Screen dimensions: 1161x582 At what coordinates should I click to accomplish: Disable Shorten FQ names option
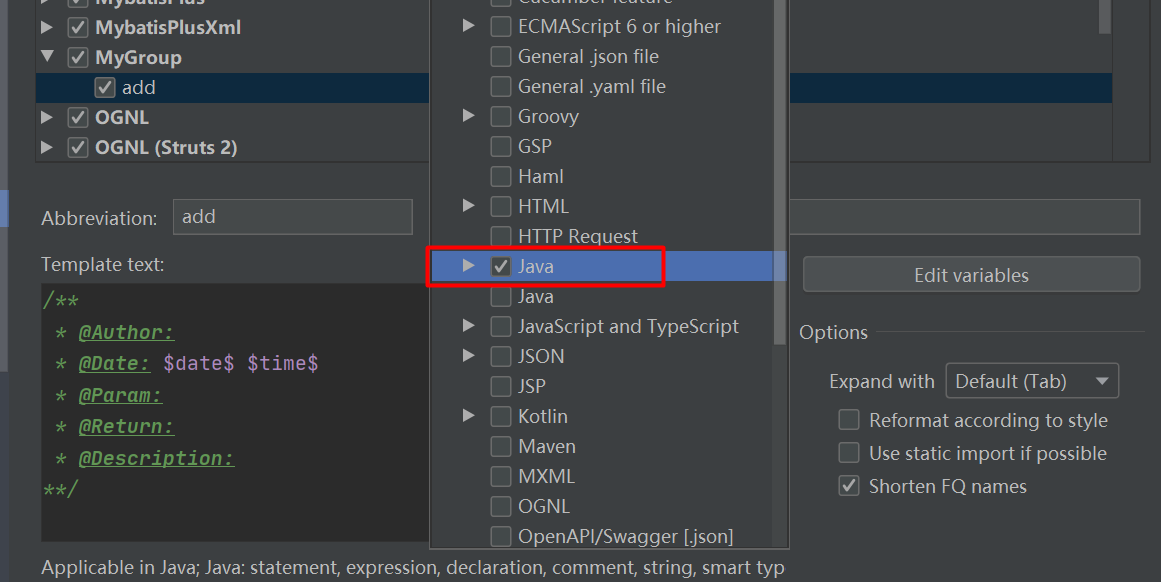(x=849, y=486)
